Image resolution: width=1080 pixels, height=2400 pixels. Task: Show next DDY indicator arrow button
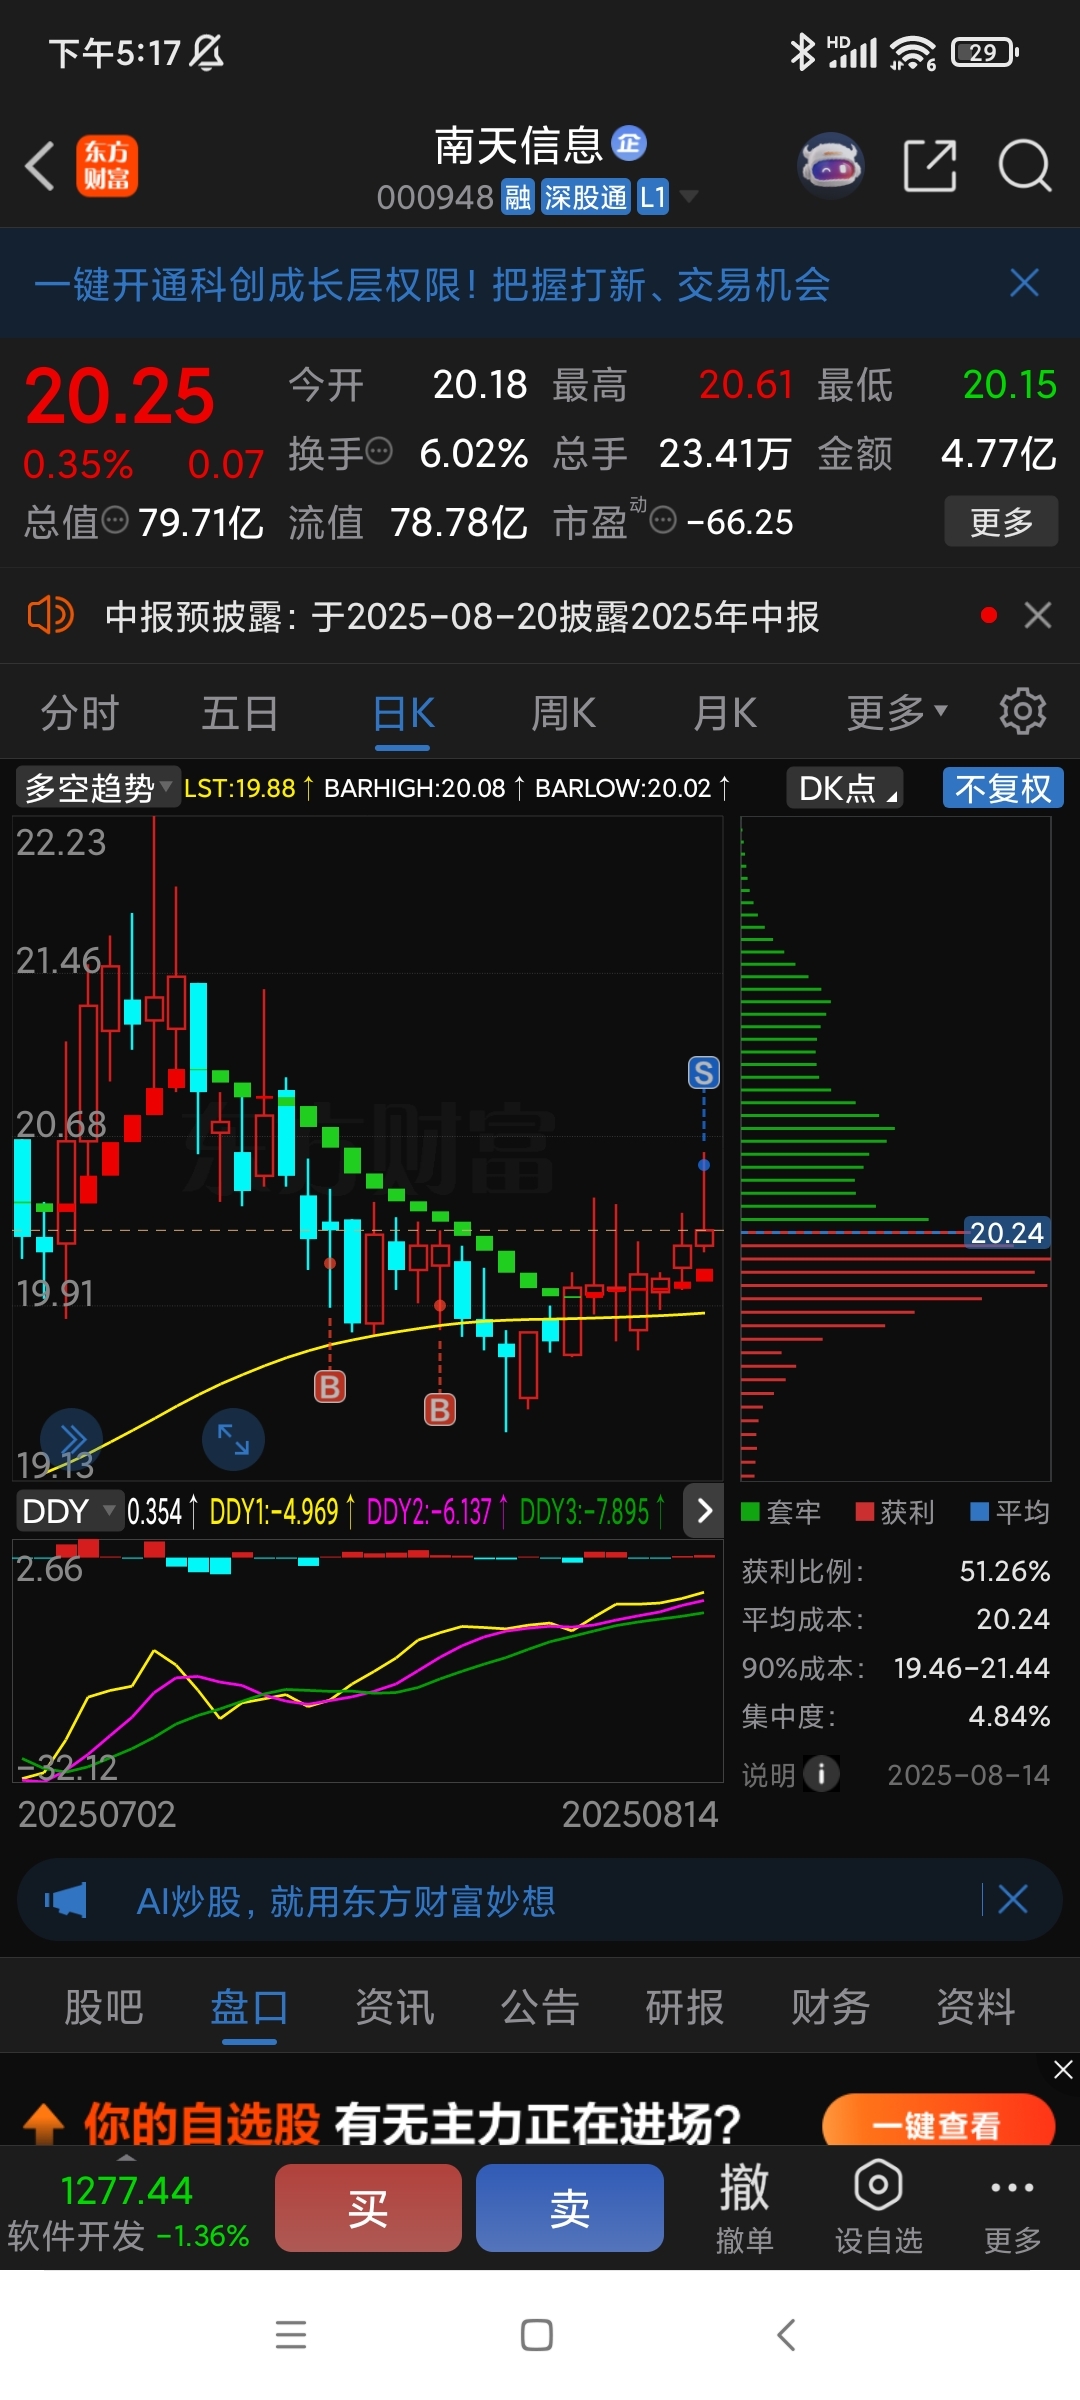[704, 1511]
